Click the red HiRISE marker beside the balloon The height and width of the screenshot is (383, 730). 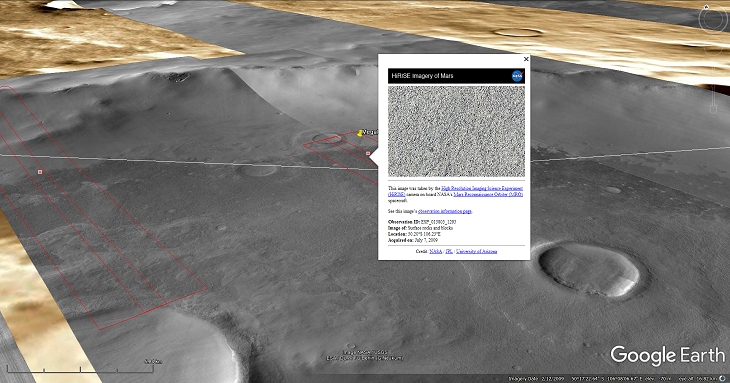(368, 153)
